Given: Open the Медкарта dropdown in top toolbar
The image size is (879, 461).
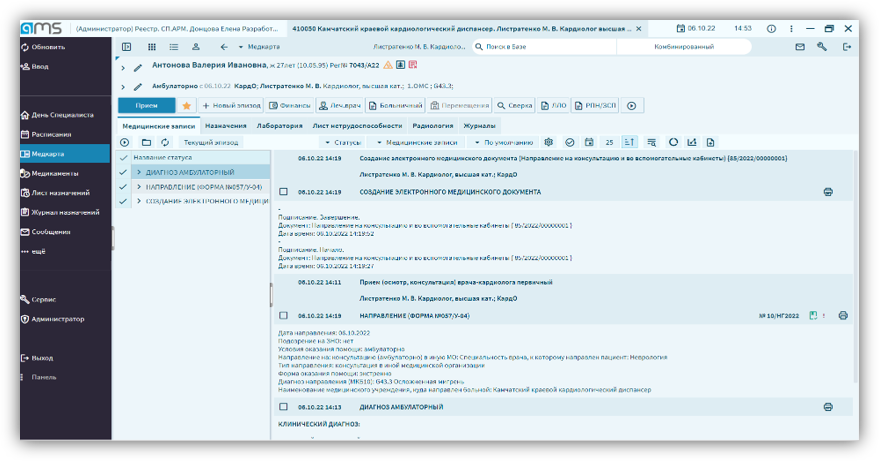Looking at the screenshot, I should pos(259,47).
